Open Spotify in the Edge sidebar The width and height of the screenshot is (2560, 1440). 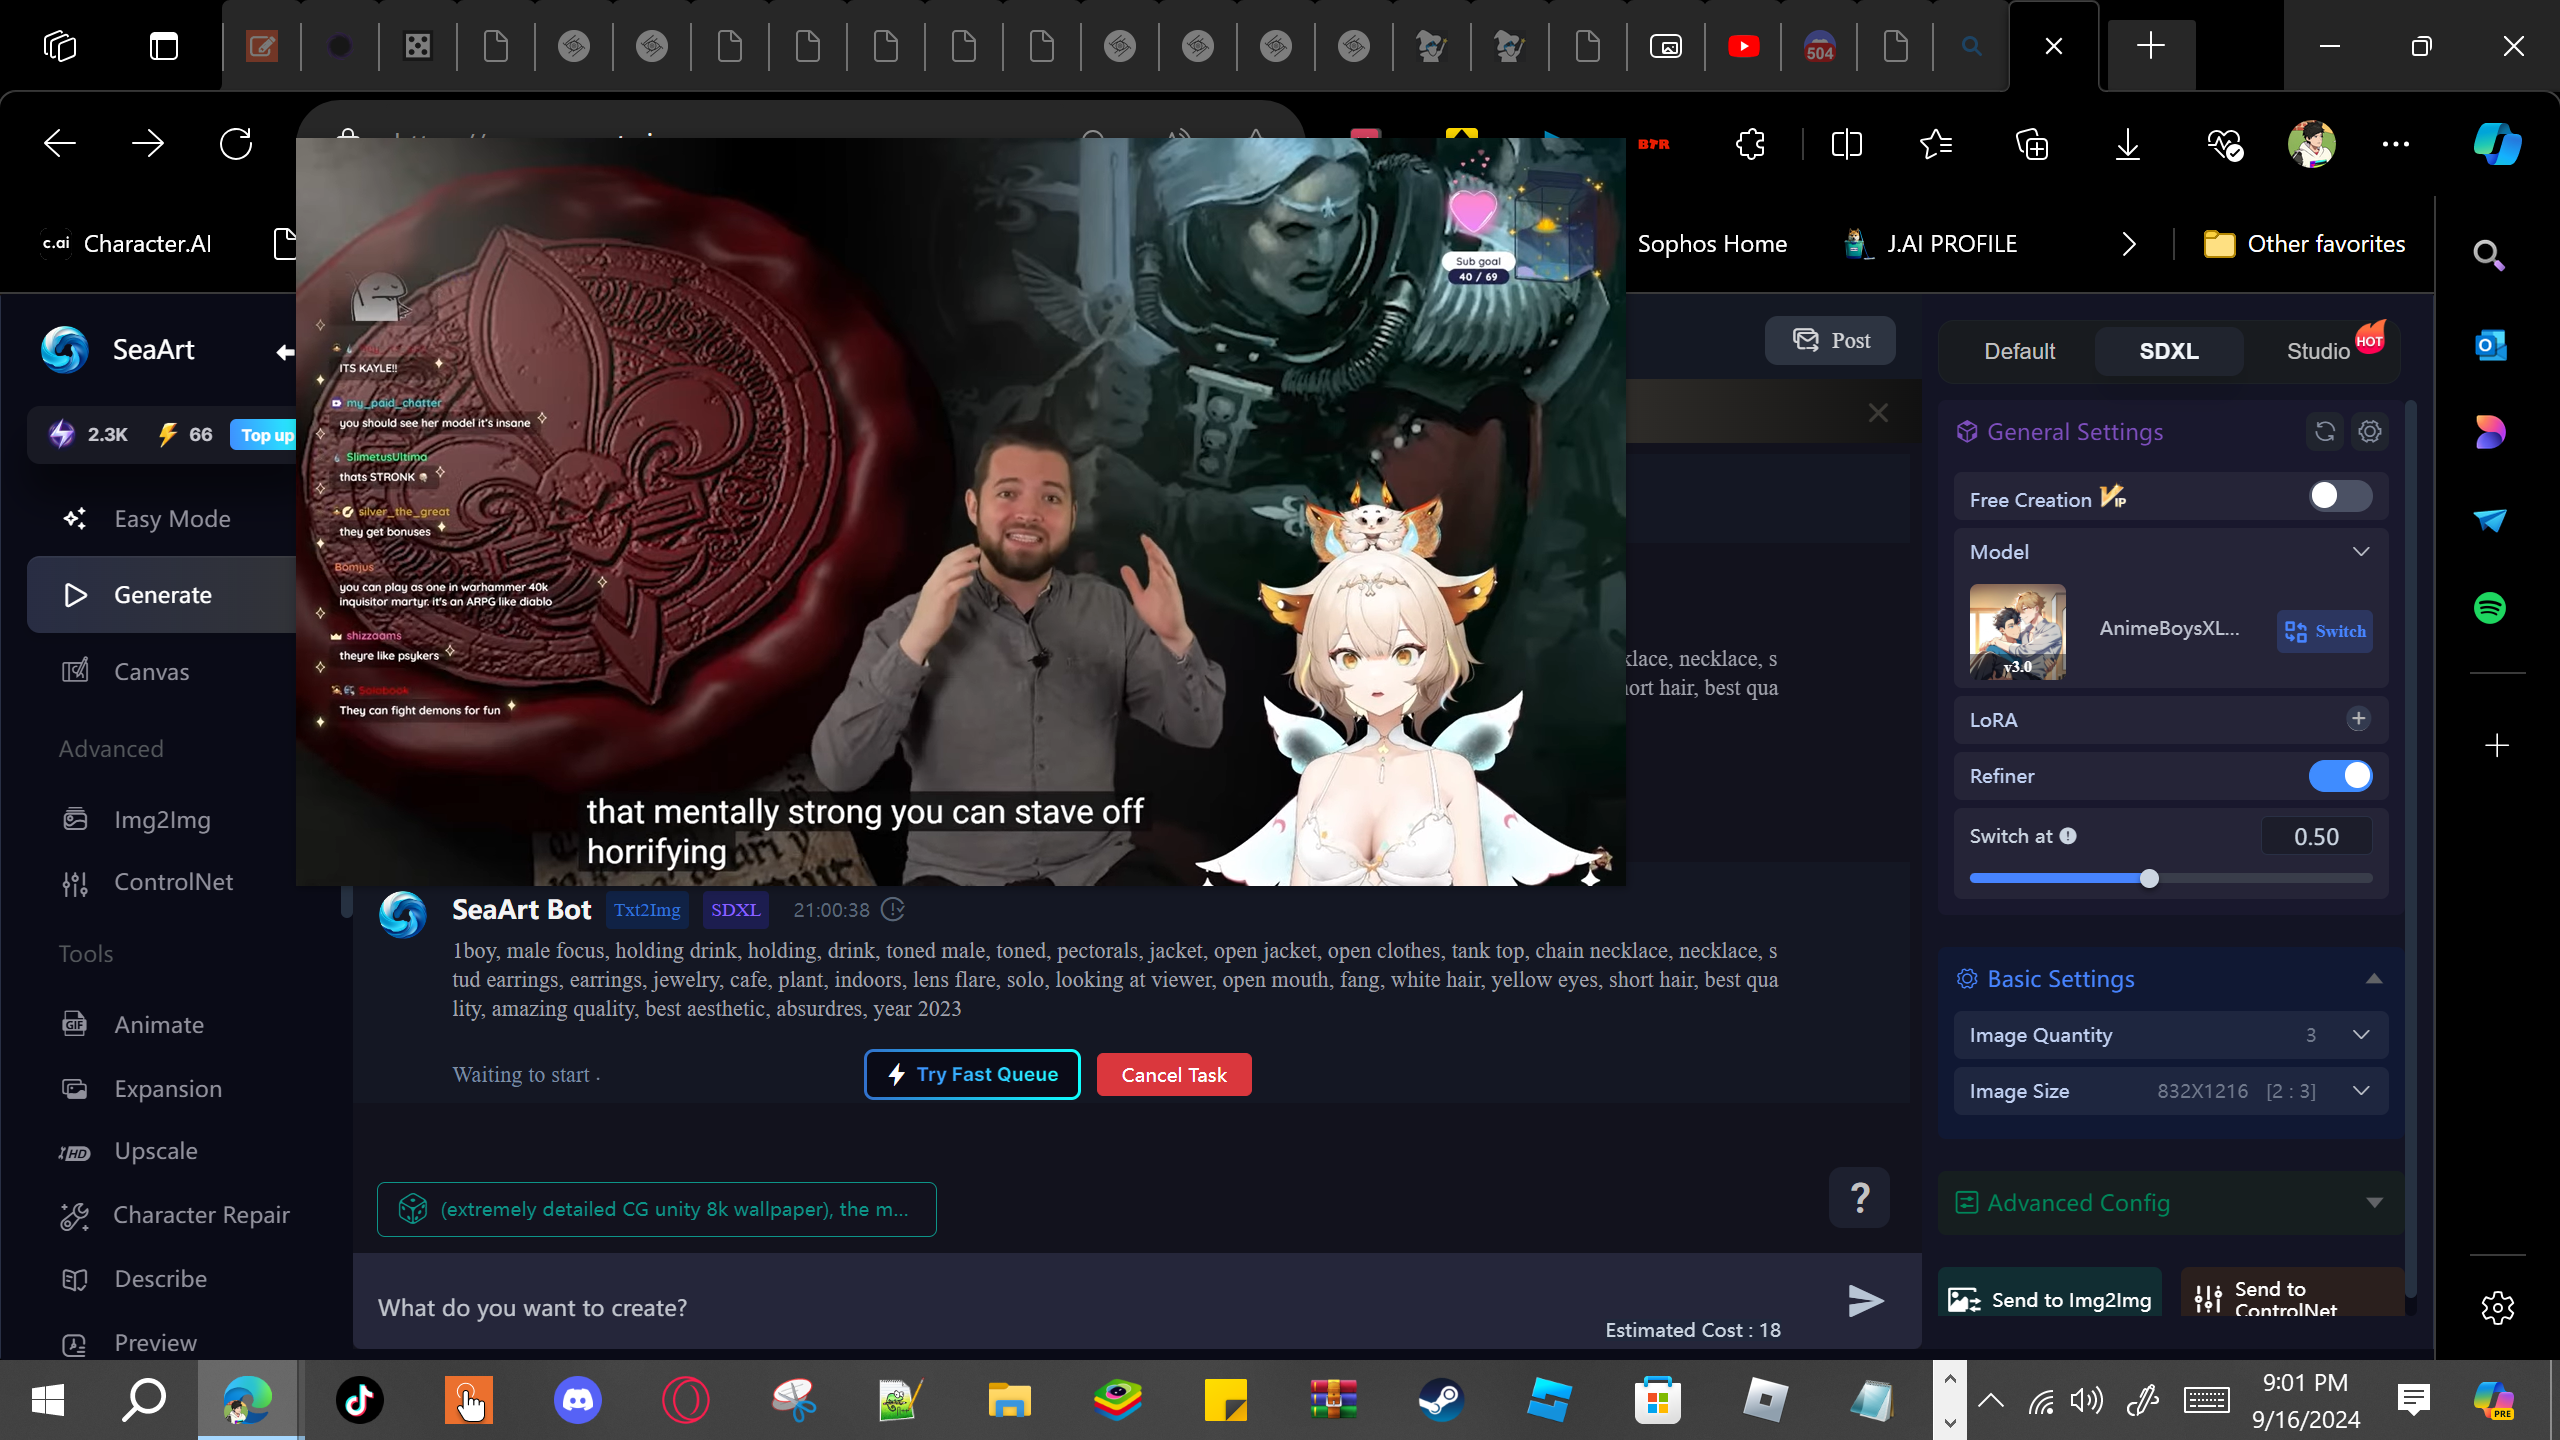coord(2490,608)
